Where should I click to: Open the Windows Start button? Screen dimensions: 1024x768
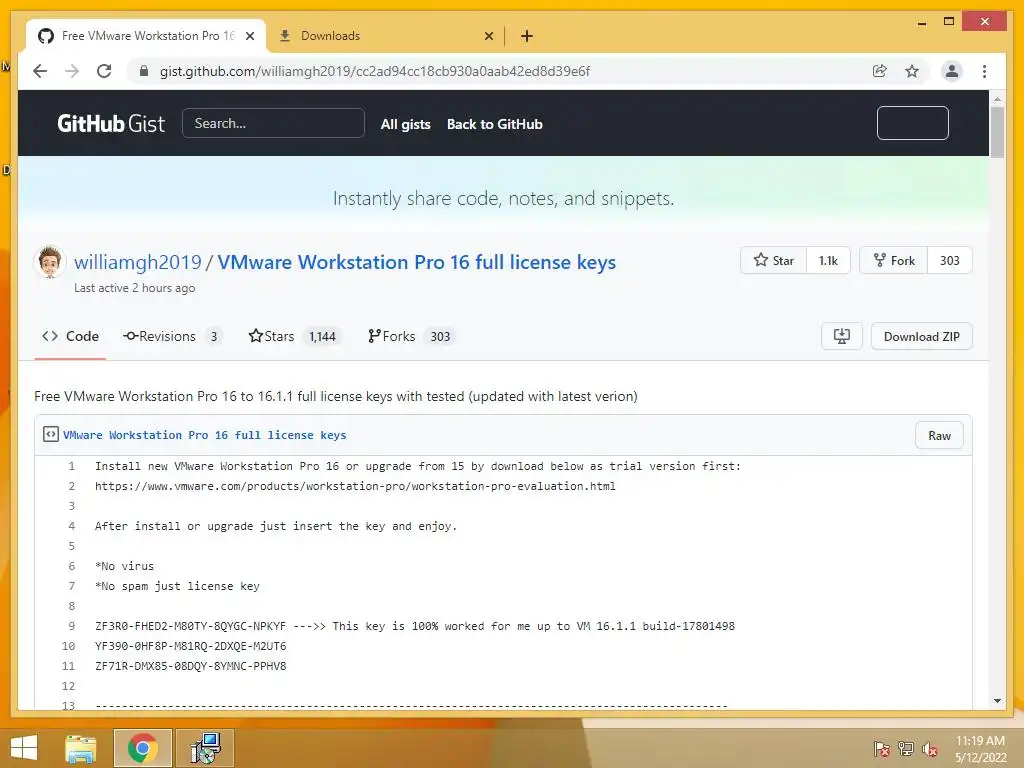pyautogui.click(x=24, y=748)
